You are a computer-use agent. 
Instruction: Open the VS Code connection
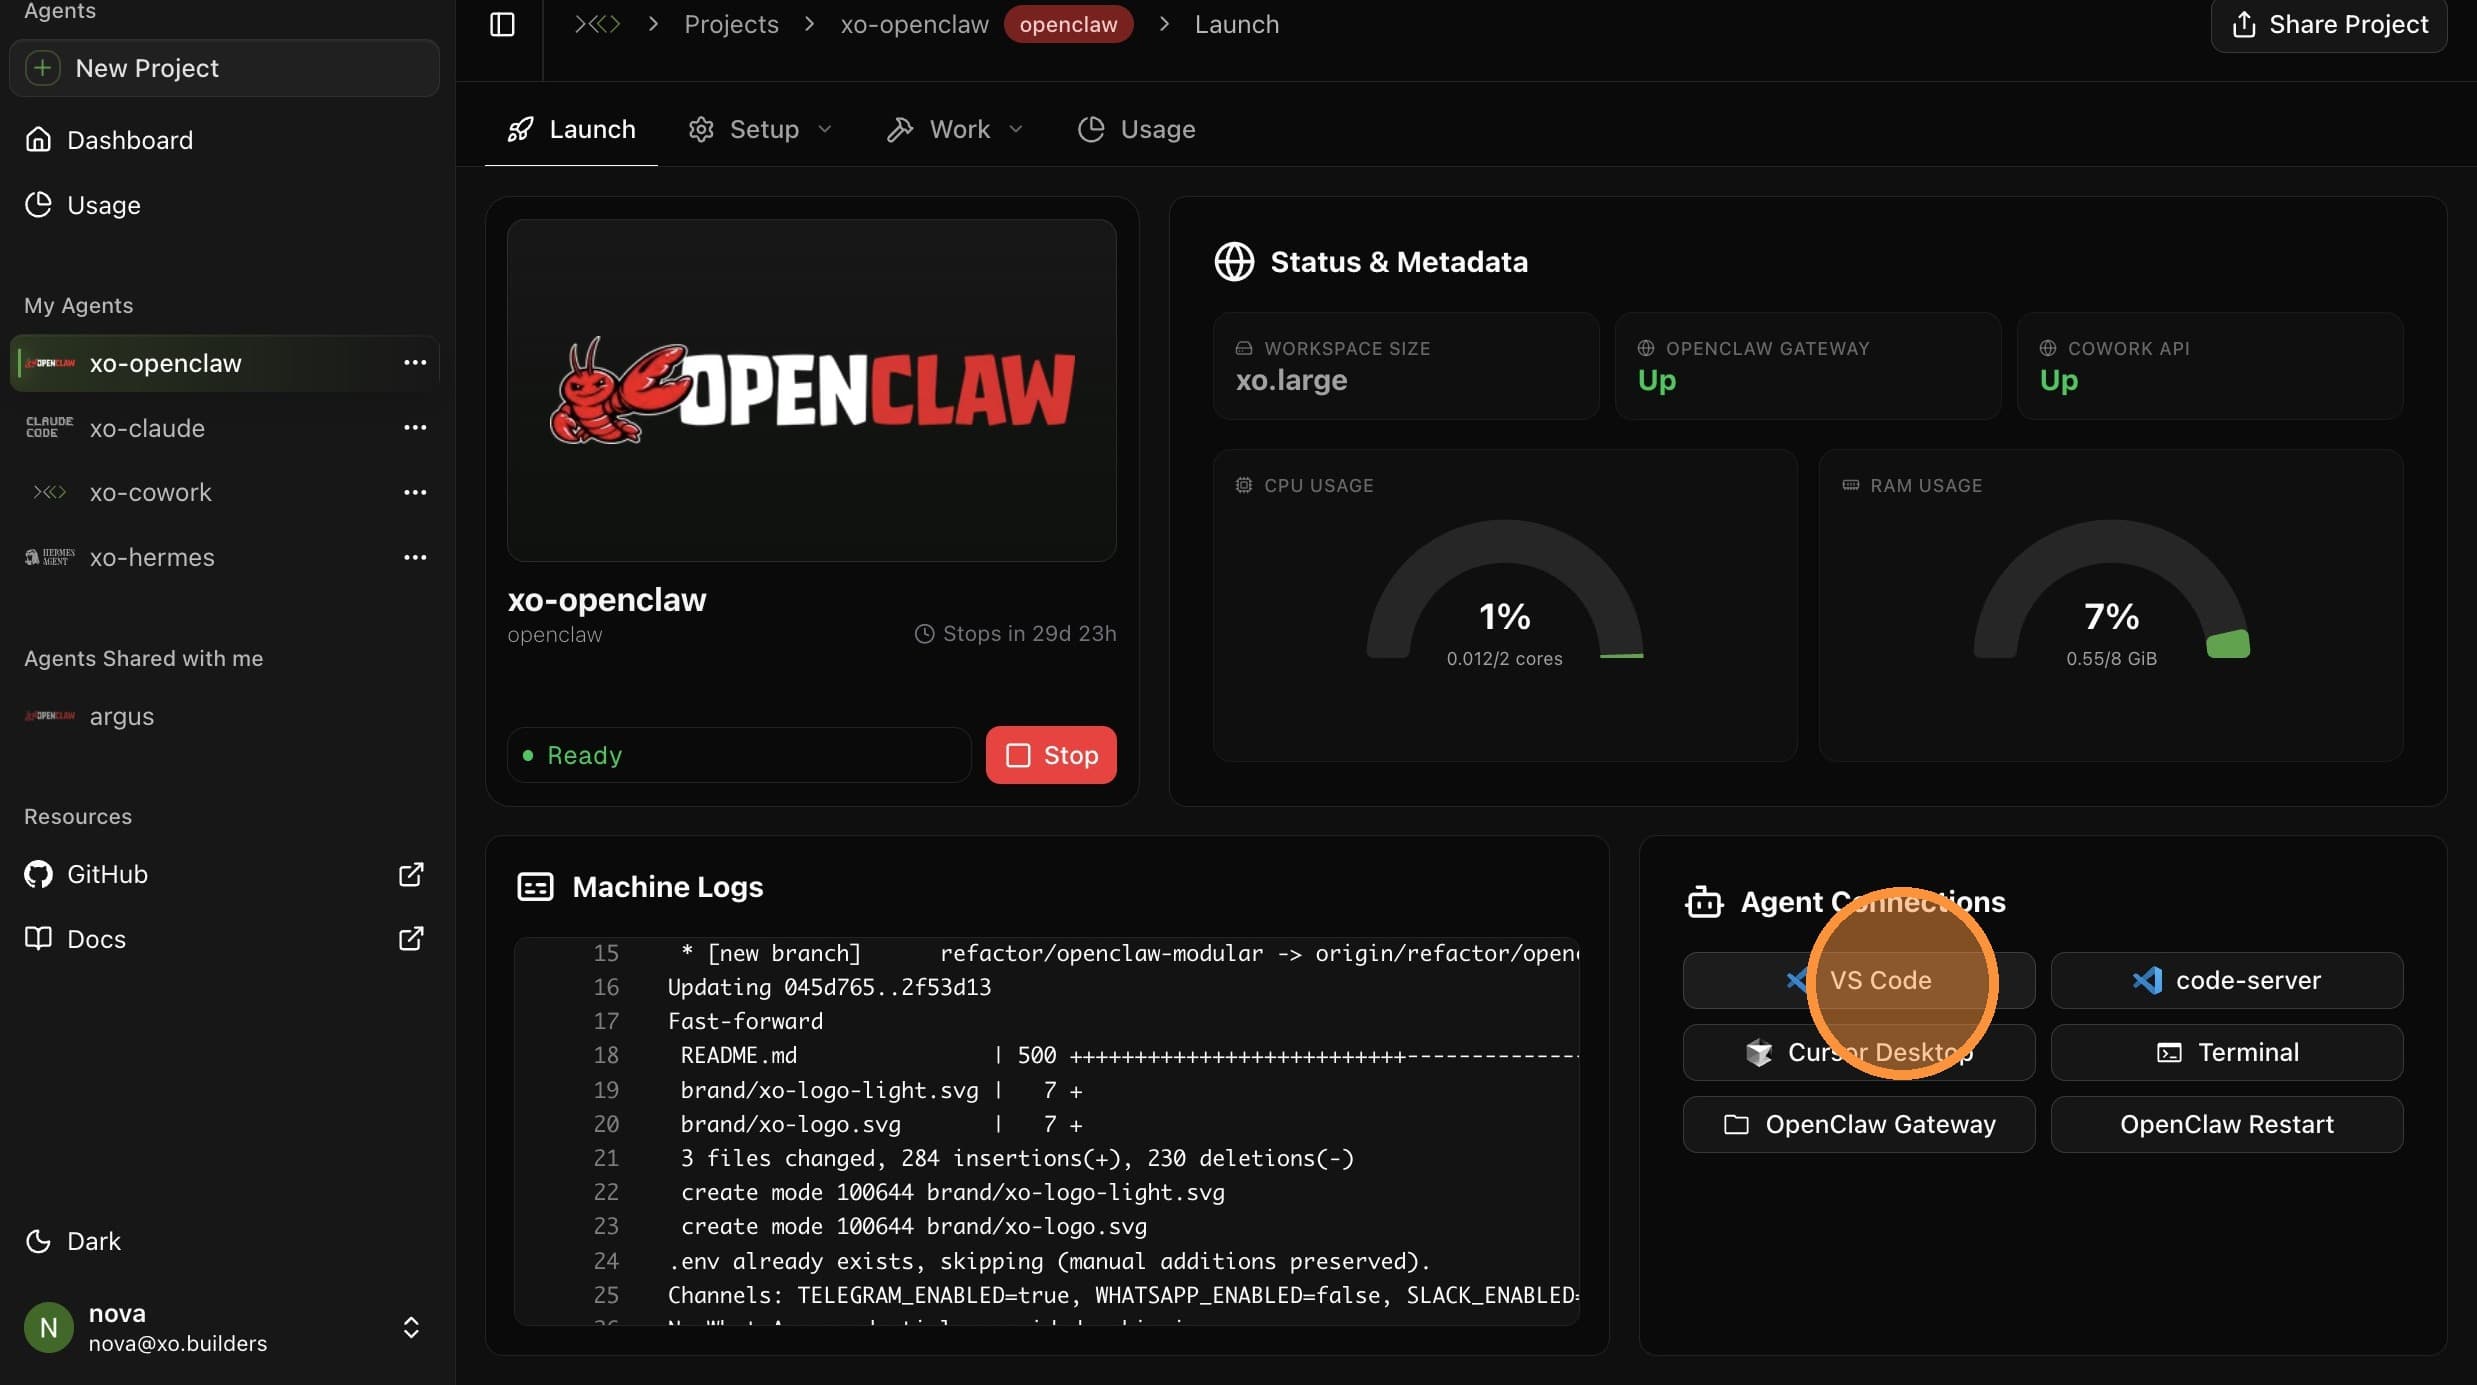click(1859, 980)
